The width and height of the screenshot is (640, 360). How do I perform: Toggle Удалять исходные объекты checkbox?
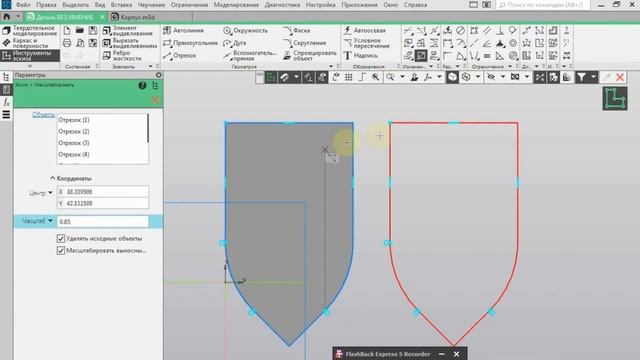click(61, 238)
